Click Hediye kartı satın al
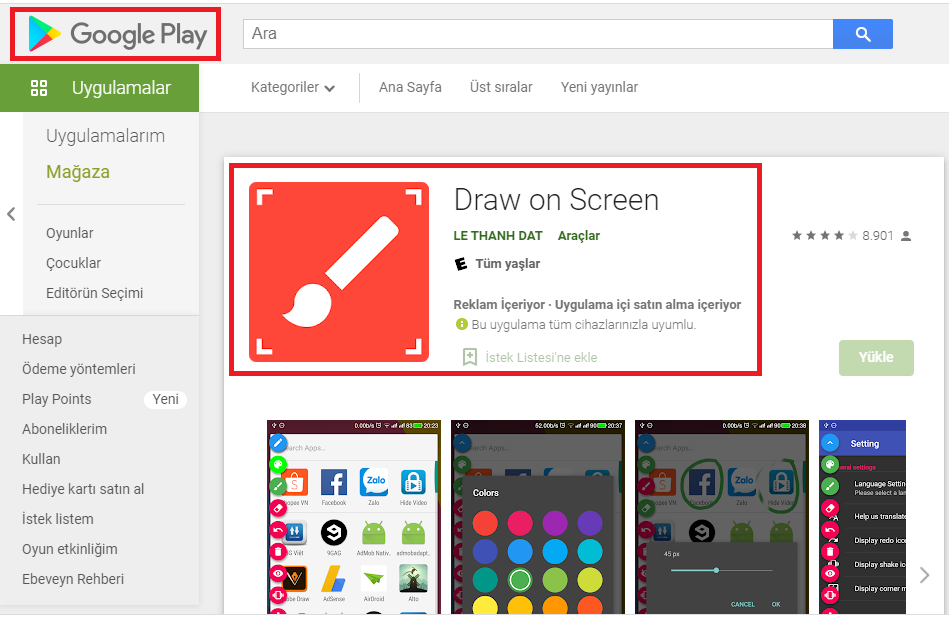949x621 pixels. tap(83, 489)
